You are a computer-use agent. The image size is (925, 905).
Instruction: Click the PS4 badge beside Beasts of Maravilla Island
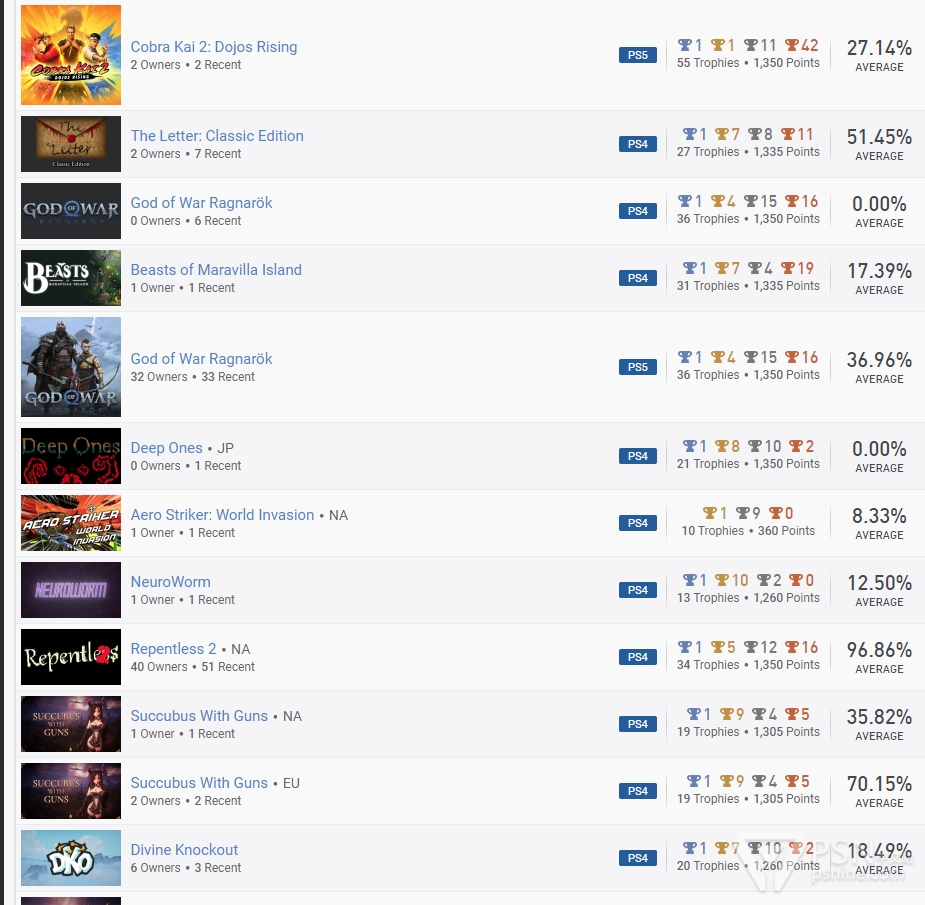638,278
